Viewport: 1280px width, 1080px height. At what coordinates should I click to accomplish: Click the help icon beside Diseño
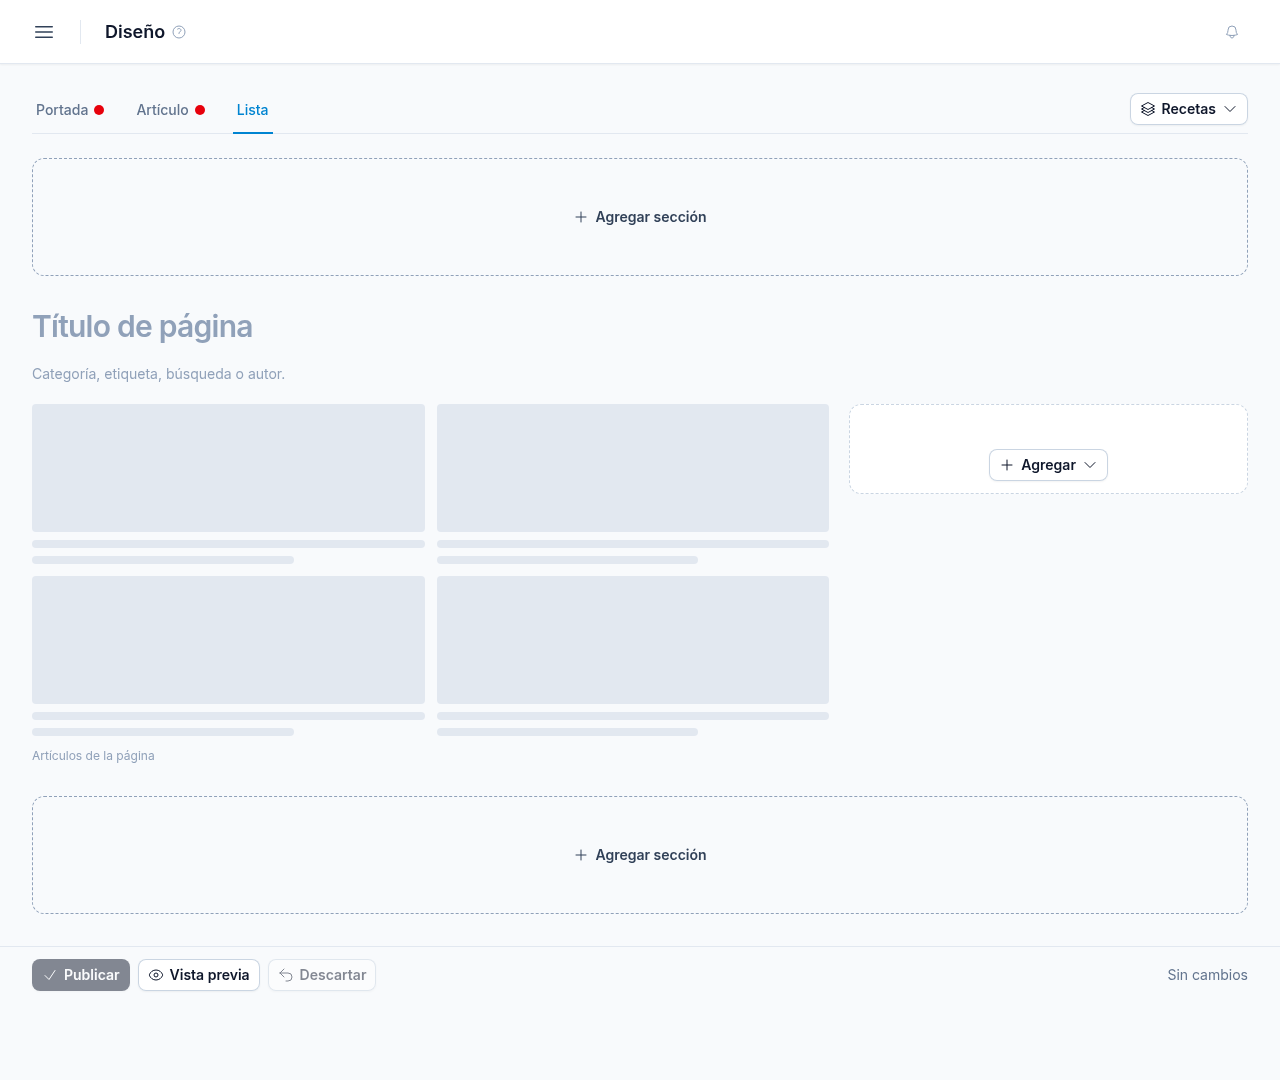(179, 32)
